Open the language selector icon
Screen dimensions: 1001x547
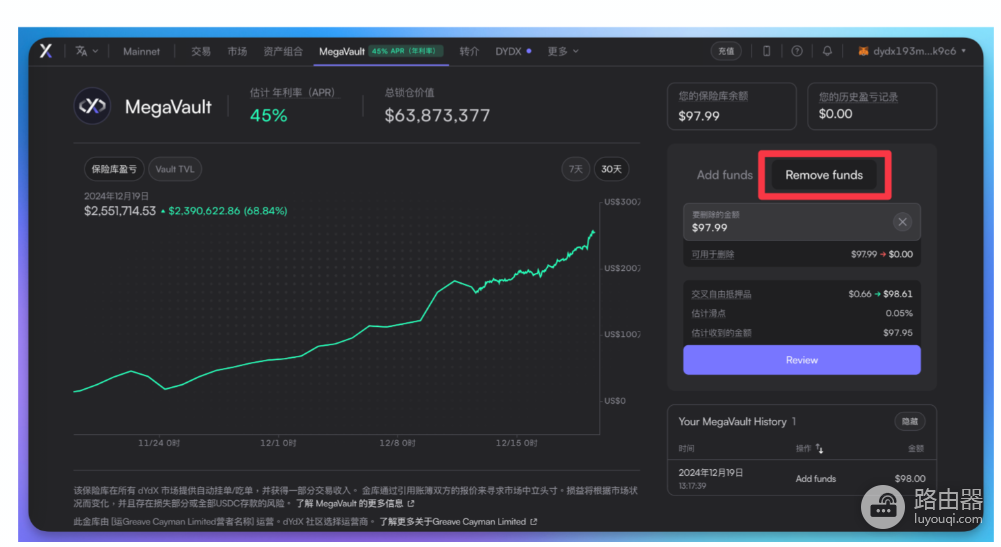coord(81,51)
